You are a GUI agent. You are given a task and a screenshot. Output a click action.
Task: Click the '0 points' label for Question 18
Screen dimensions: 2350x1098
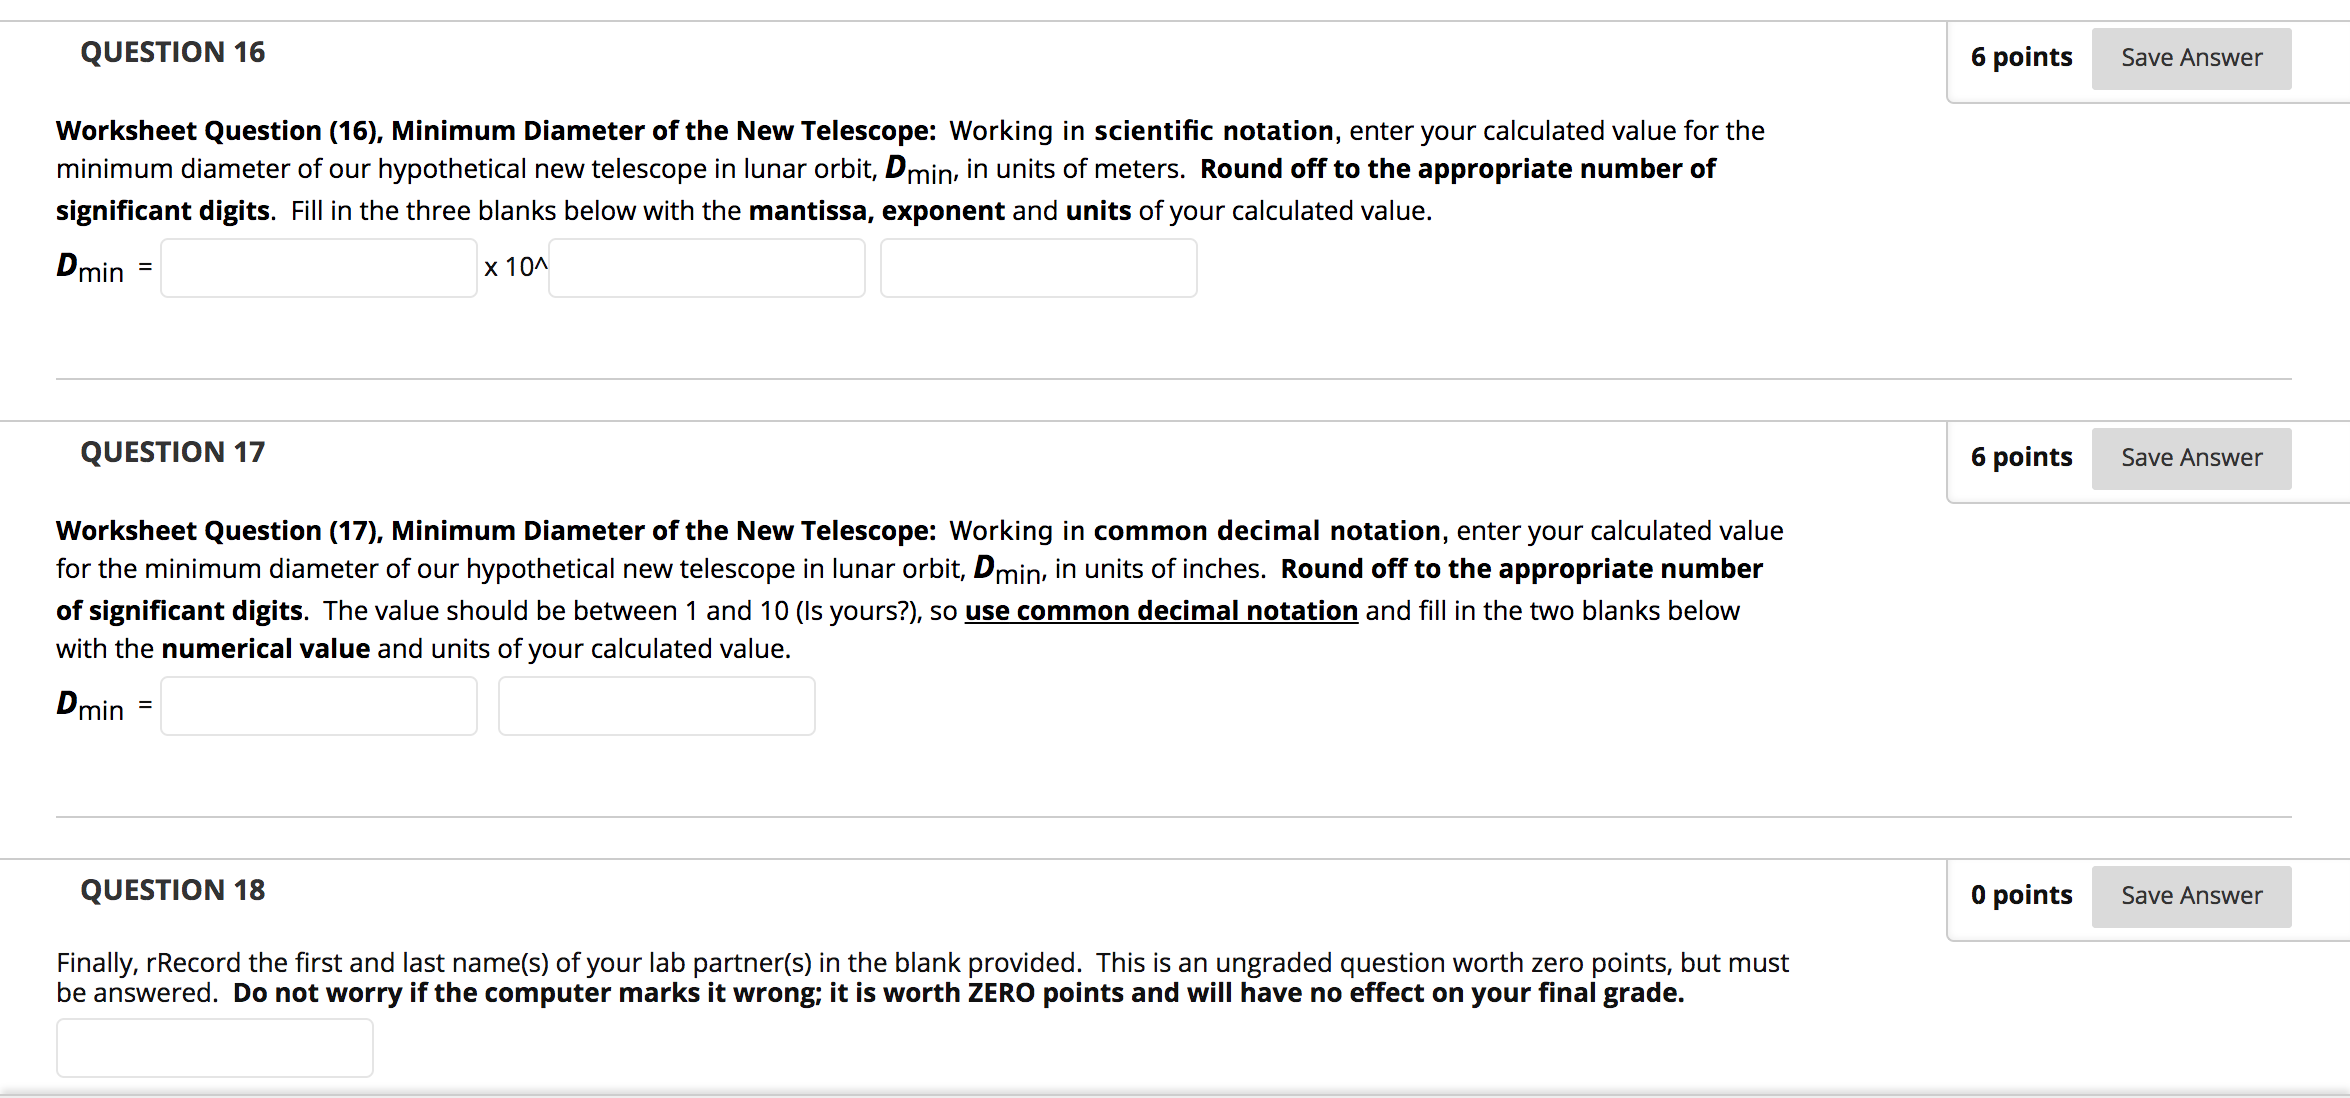[2021, 895]
